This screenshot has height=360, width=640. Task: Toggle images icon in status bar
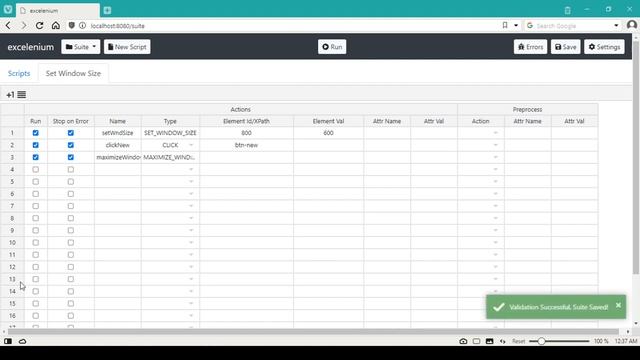(x=489, y=341)
